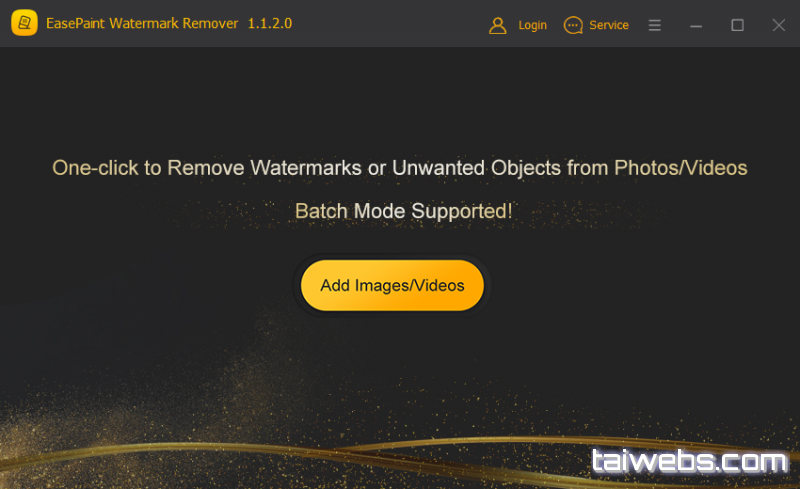Click the Service chat bubble icon
The height and width of the screenshot is (489, 800).
pos(573,25)
